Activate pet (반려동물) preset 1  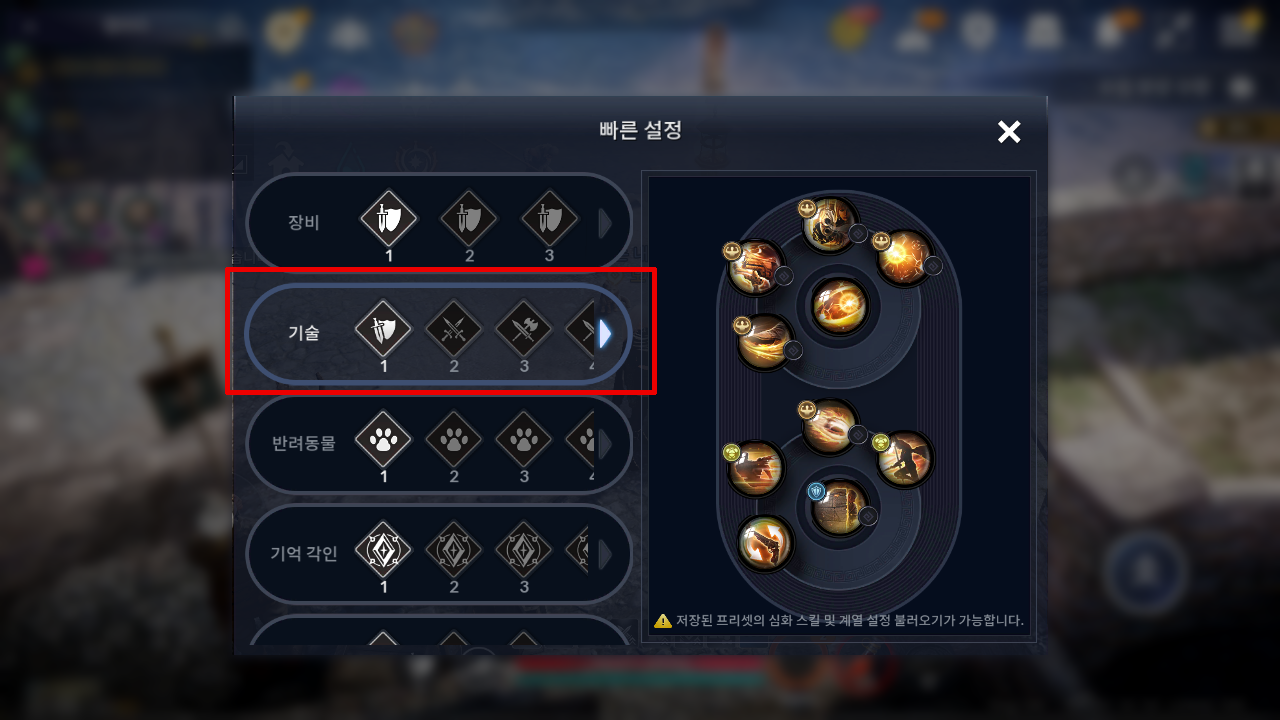coord(384,440)
